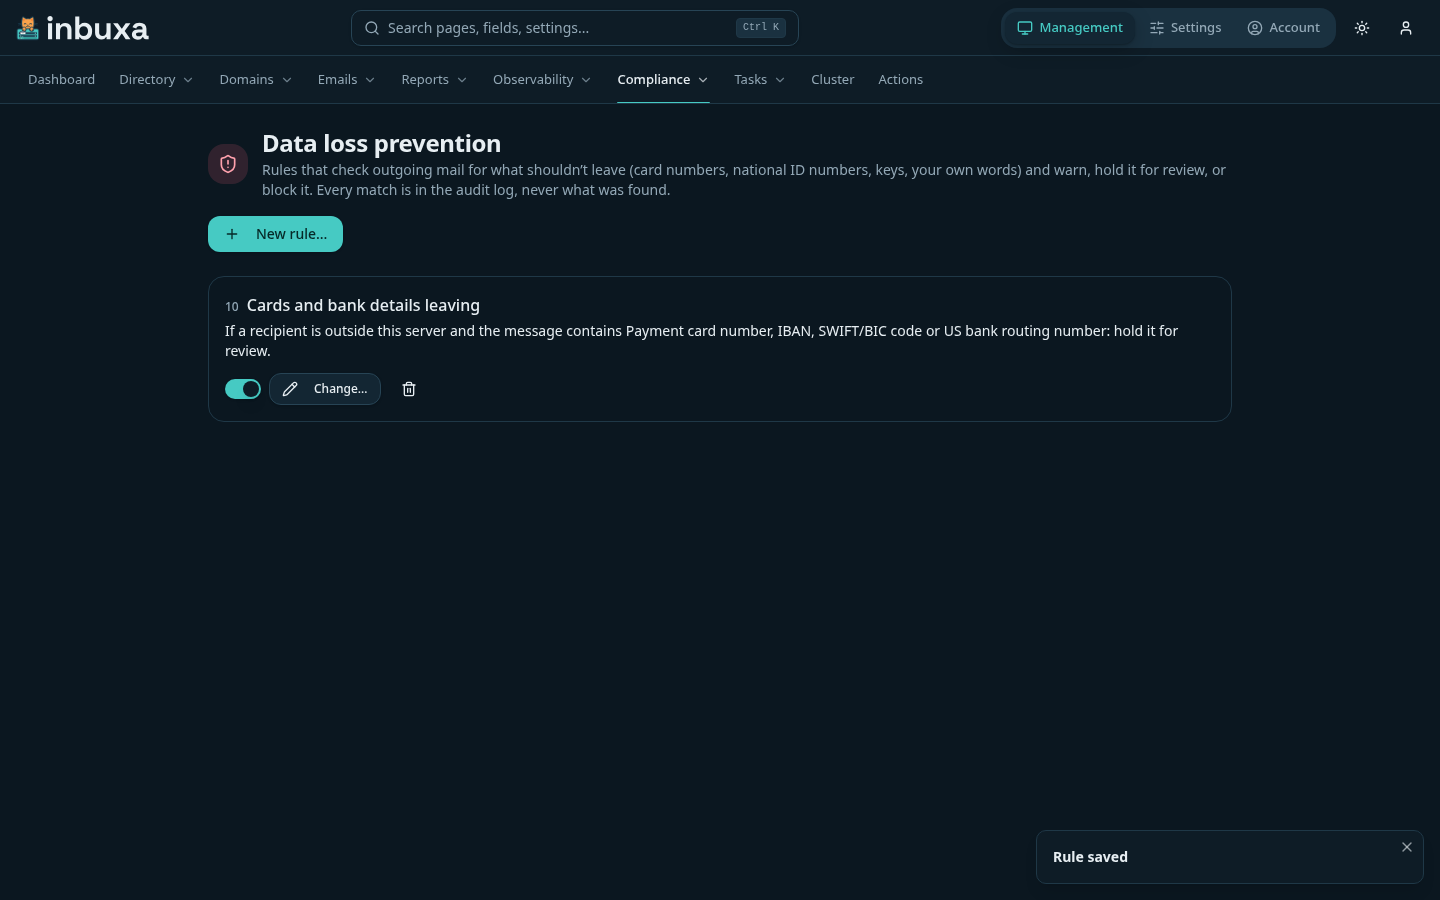Go to the Dashboard tab
This screenshot has height=900, width=1440.
[62, 80]
